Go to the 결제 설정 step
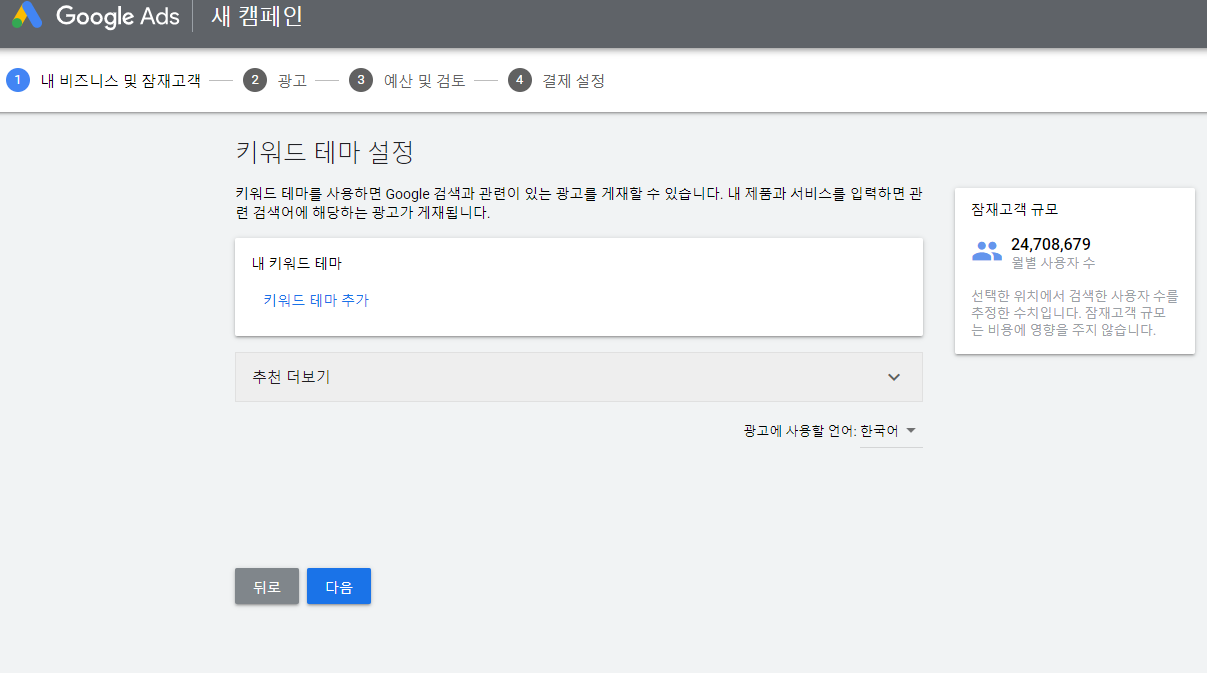This screenshot has height=673, width=1207. coord(574,81)
